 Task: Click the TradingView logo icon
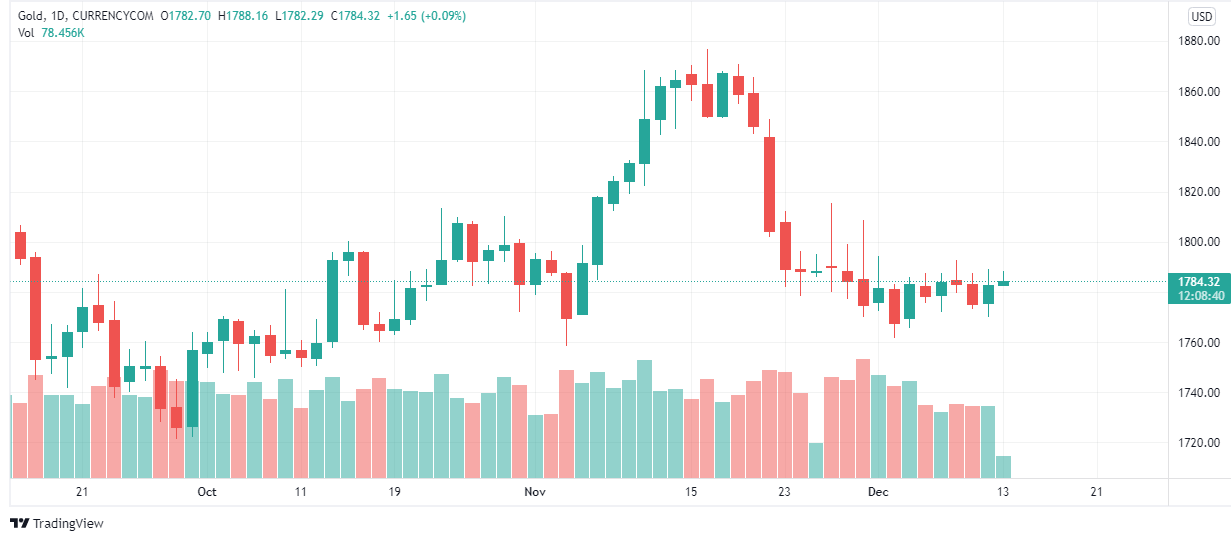point(19,523)
